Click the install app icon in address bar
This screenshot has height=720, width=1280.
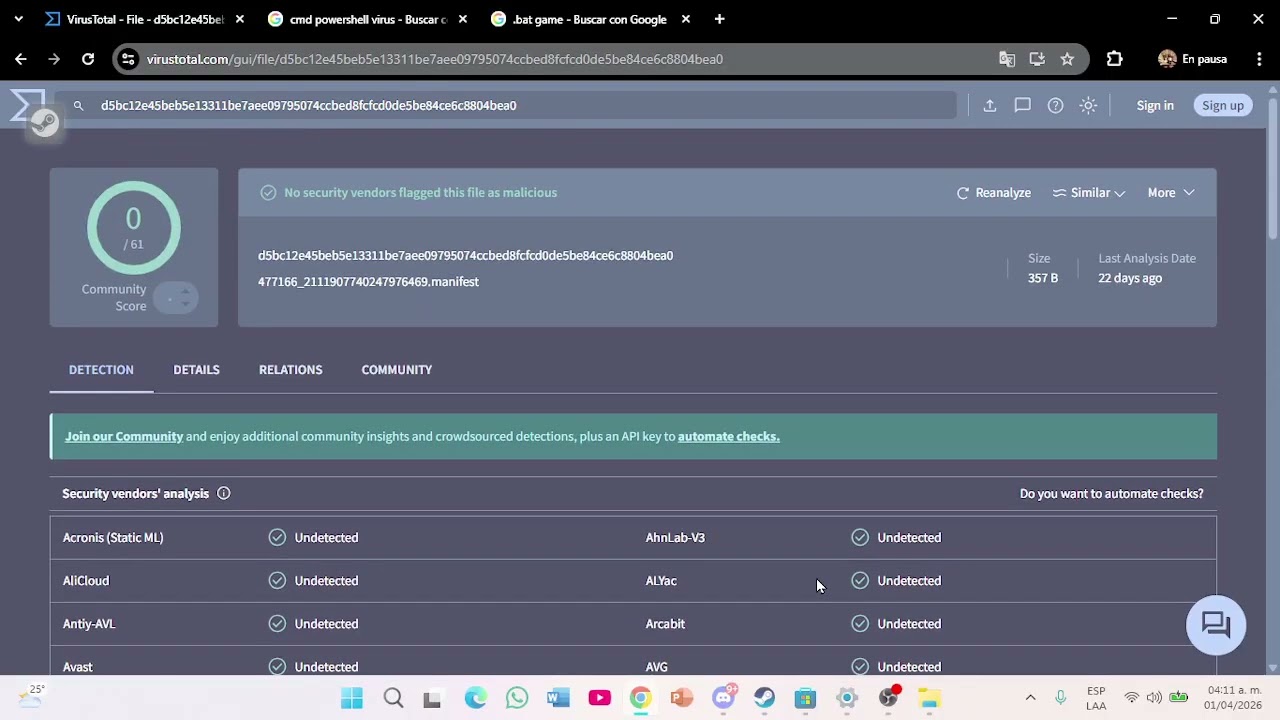click(x=1037, y=59)
